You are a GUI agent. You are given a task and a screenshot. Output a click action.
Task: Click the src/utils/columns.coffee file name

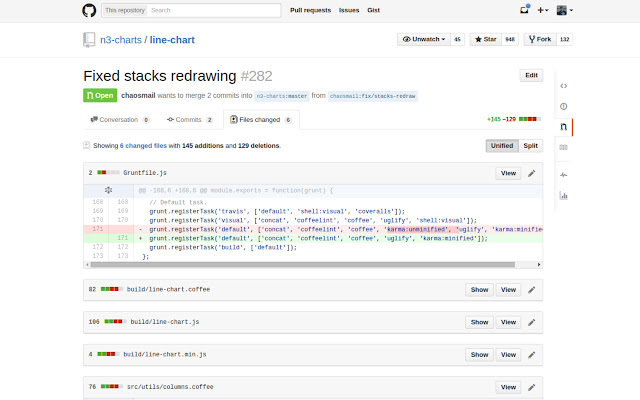170,387
